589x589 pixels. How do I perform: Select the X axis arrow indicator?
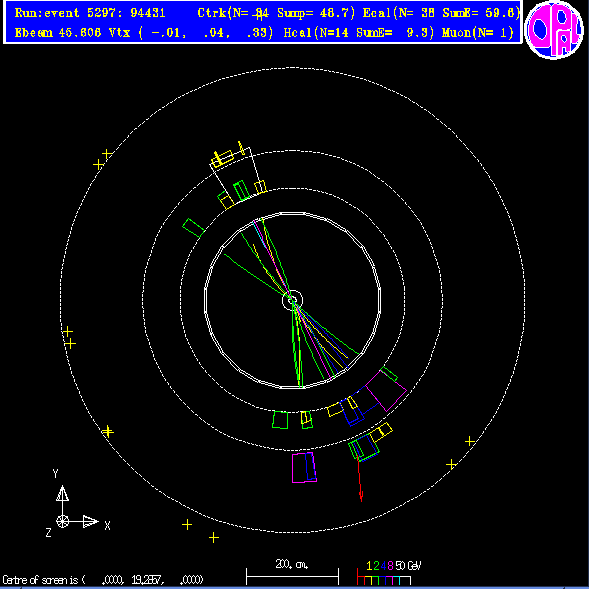tap(90, 521)
